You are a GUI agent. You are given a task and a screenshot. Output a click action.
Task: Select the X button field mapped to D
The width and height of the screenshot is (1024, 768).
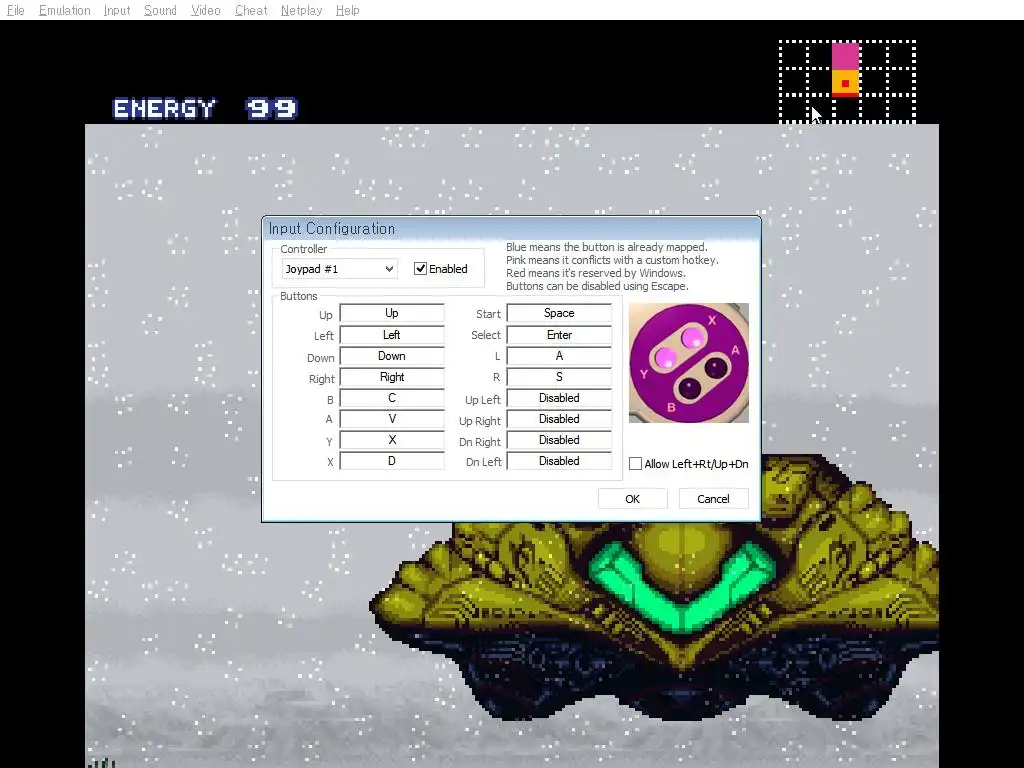coord(392,460)
